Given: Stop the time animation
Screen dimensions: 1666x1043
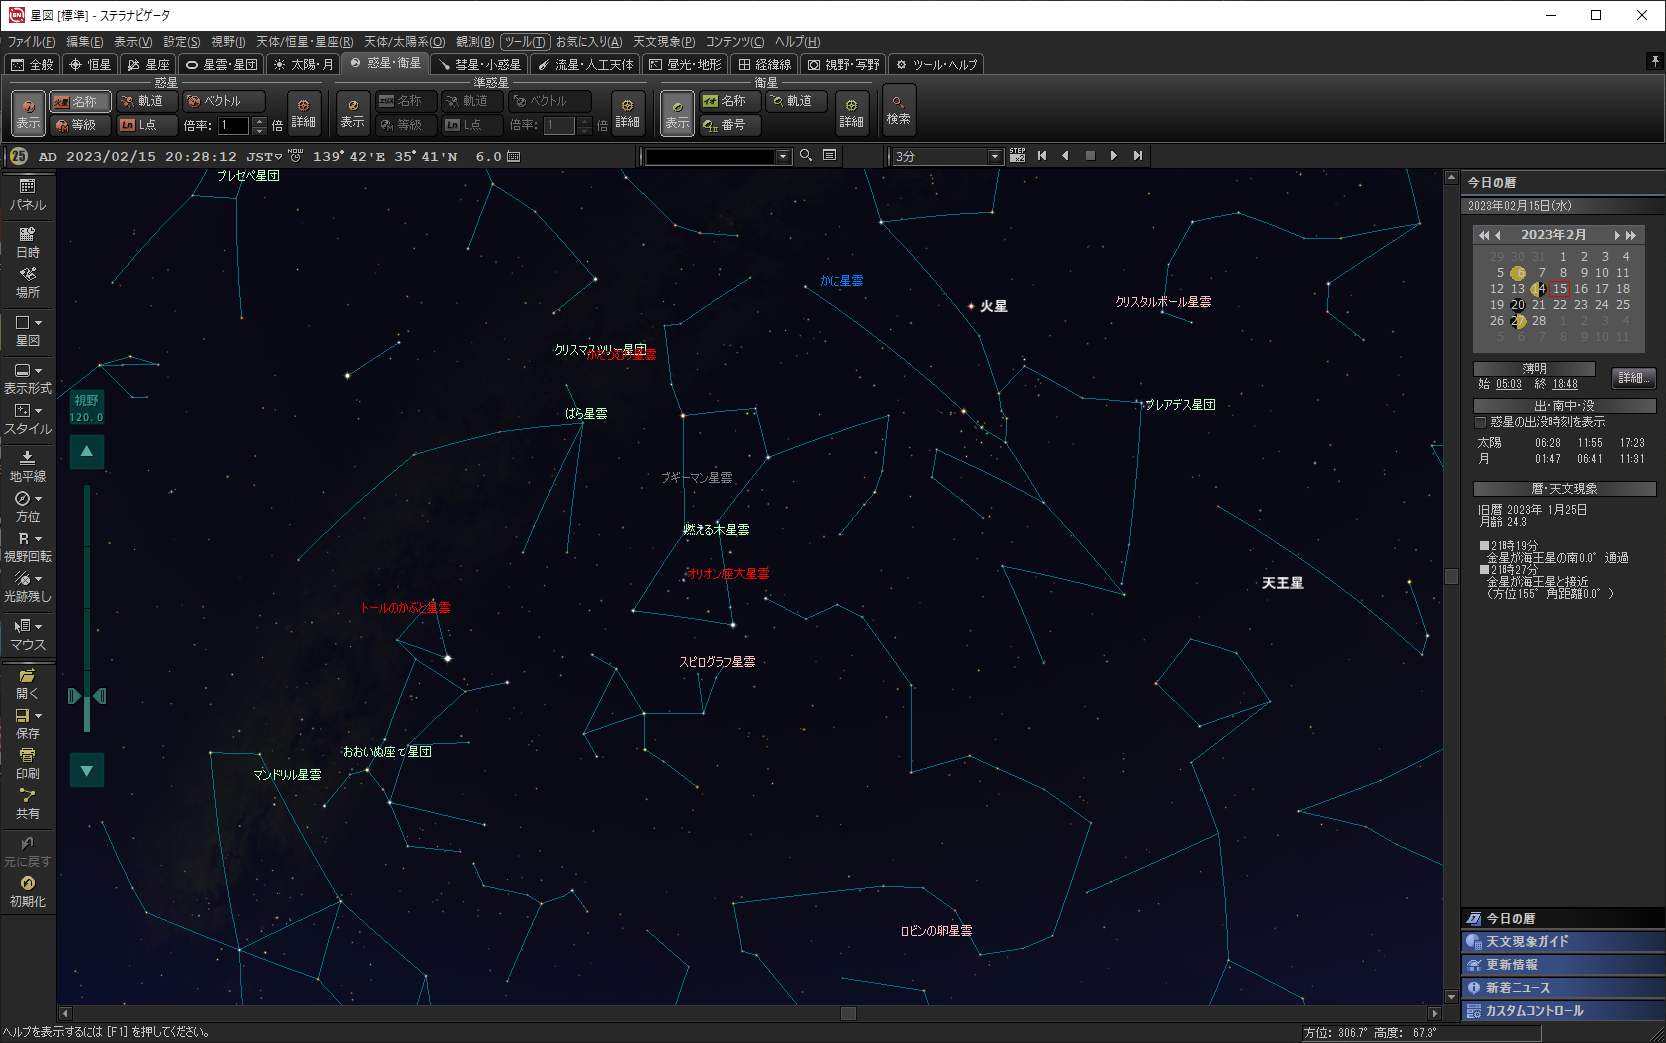Looking at the screenshot, I should point(1090,156).
